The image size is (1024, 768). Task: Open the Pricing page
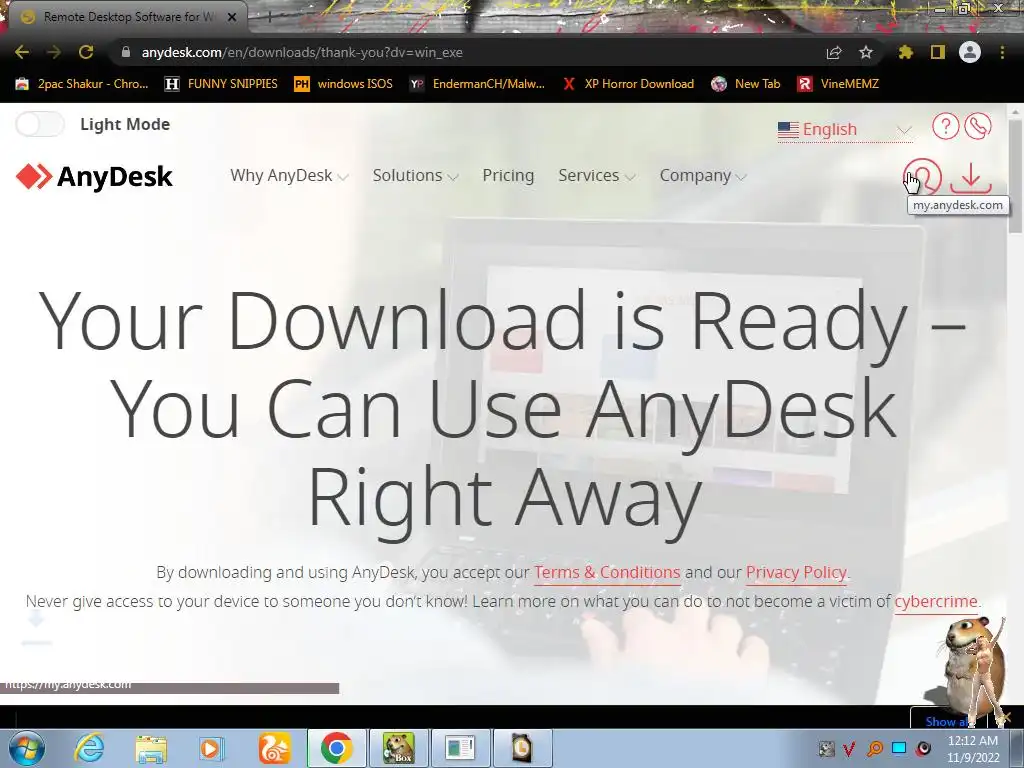(x=508, y=176)
